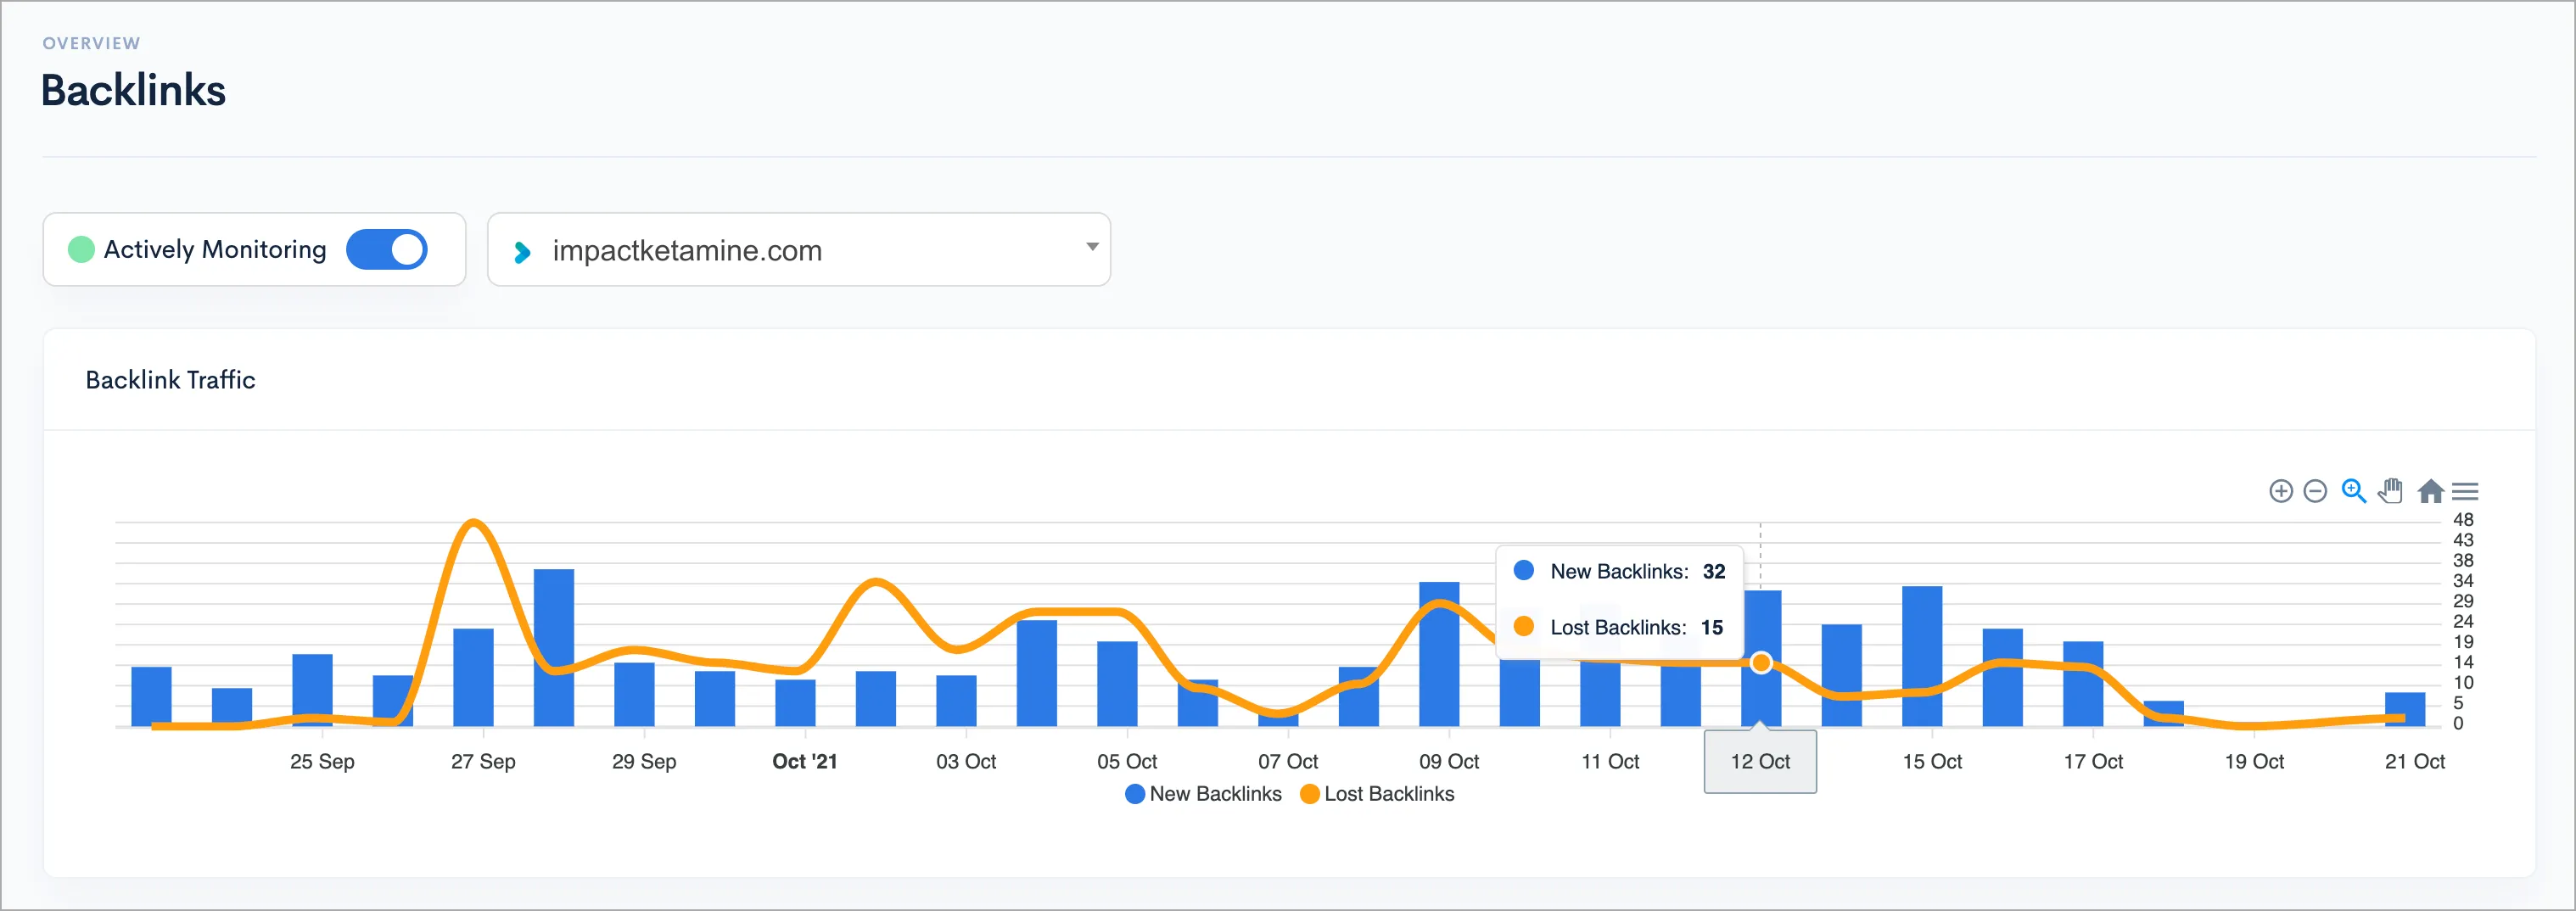Click the zoom in plus icon
The image size is (2576, 911).
[2280, 491]
